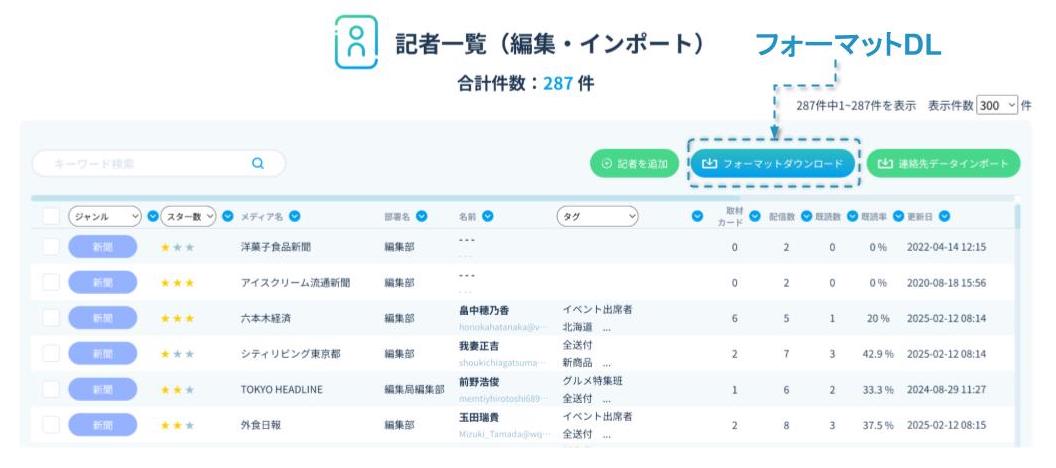Toggle the select-all checkbox in header row

pyautogui.click(x=51, y=216)
